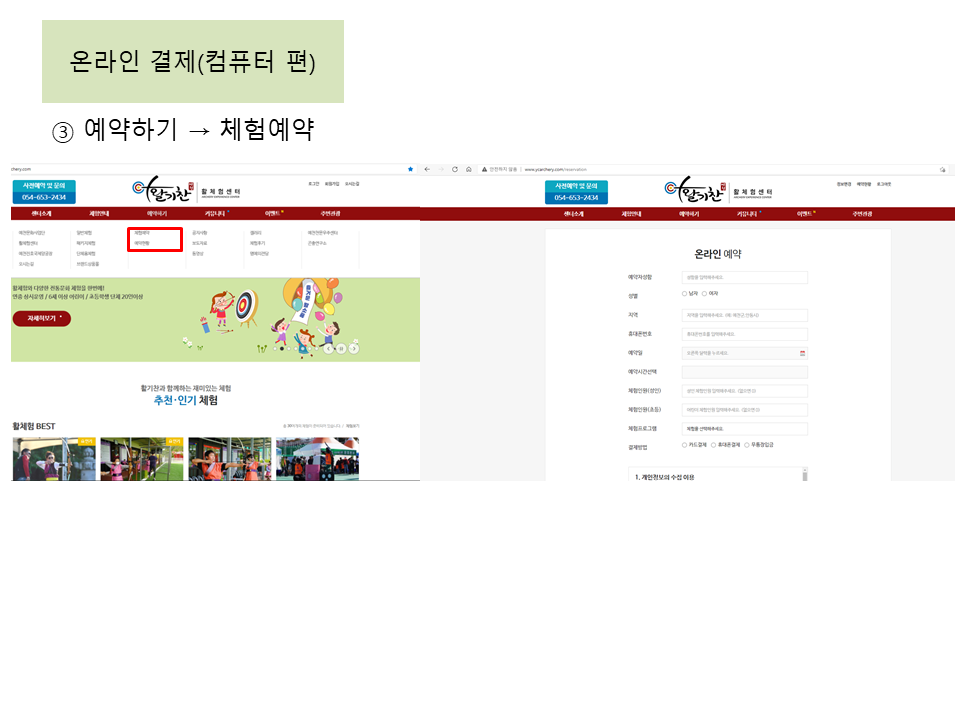Click 예약현황 in the homepage 예약하기 submenu
960x720 pixels.
click(142, 244)
